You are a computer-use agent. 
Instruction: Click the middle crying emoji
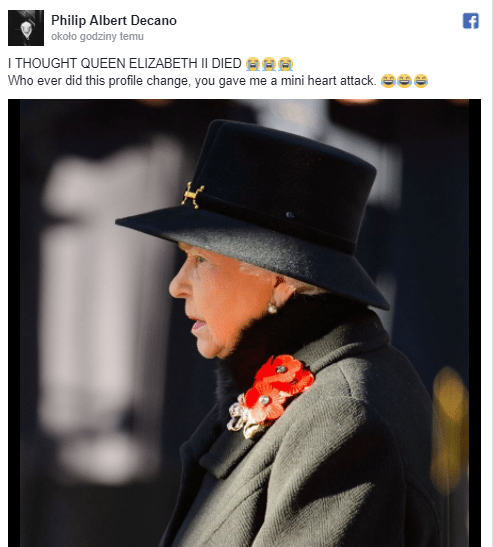click(269, 64)
